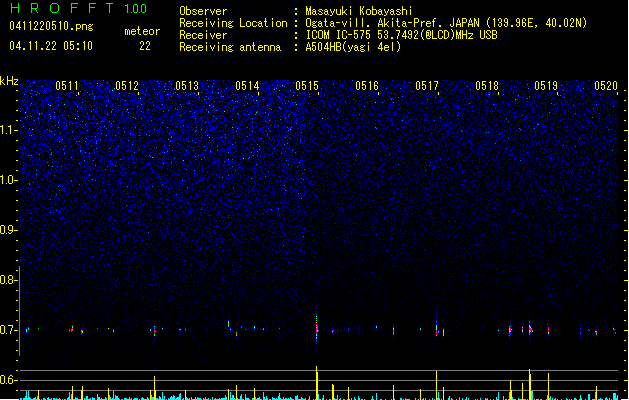Click the 0515 time marker

pyautogui.click(x=307, y=86)
